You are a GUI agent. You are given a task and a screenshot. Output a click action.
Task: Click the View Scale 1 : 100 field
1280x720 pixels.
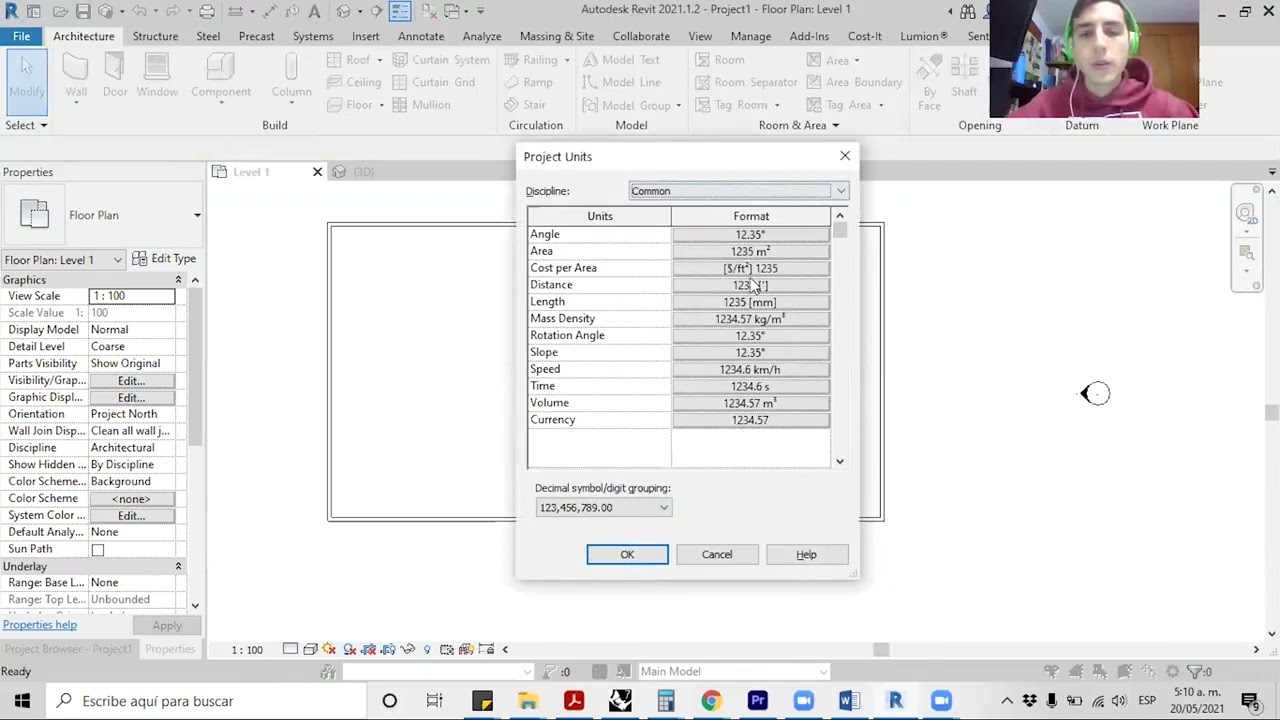(x=131, y=296)
